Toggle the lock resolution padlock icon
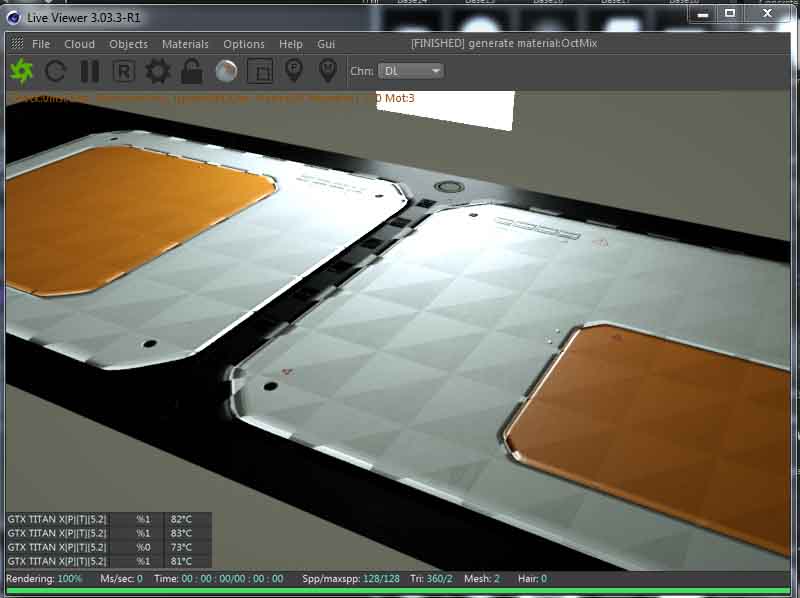800x598 pixels. click(x=192, y=71)
